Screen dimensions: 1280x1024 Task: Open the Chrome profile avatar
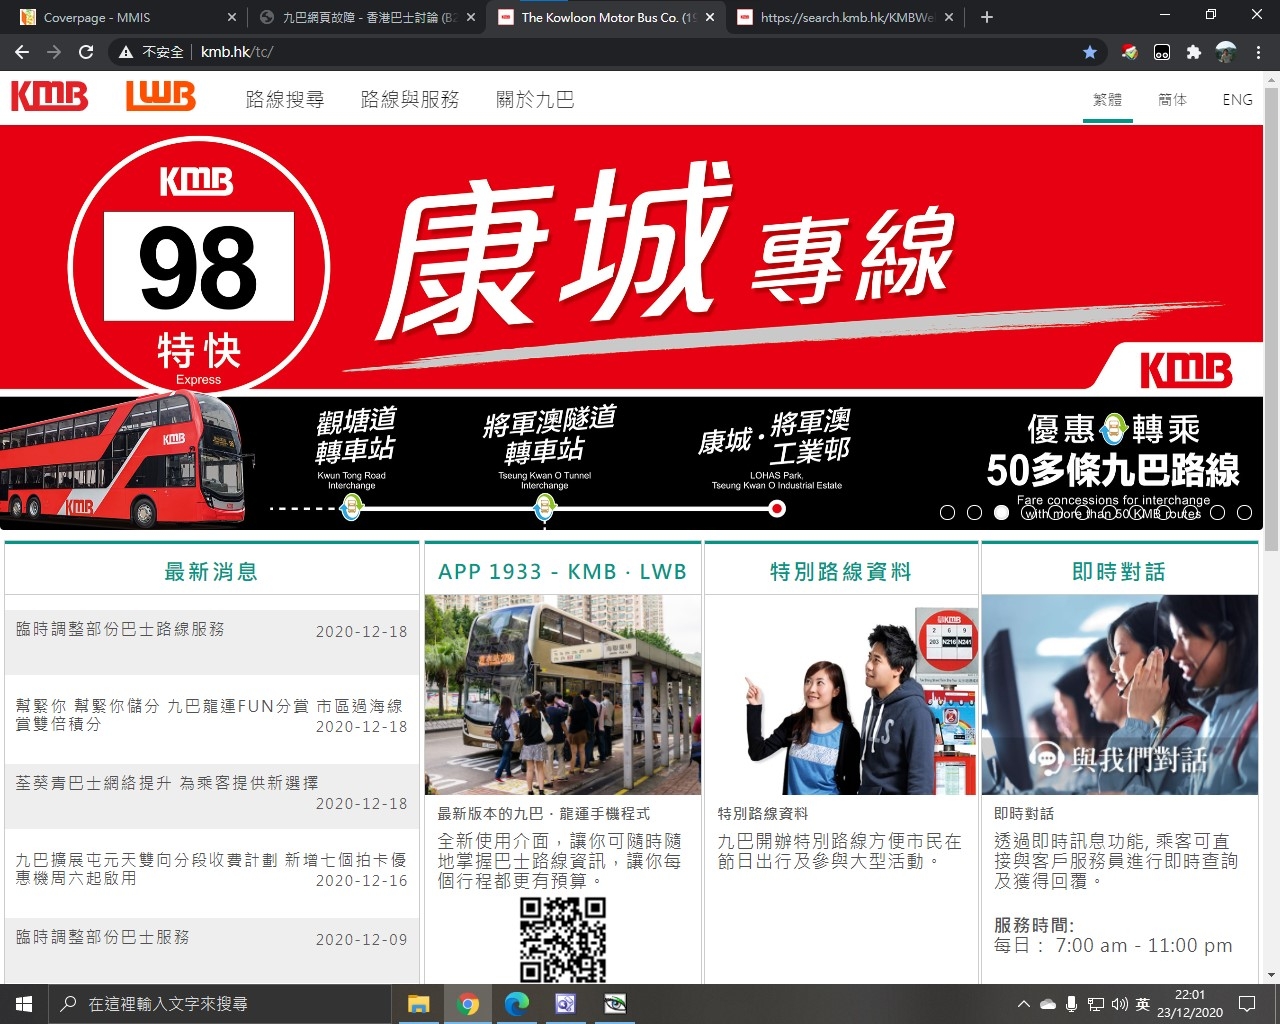pos(1226,52)
